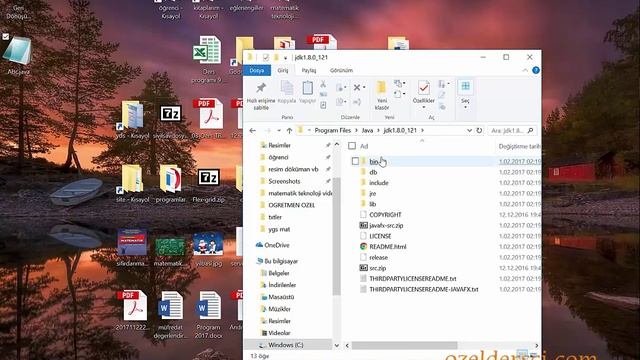Switch to the Giriş ribbon tab
This screenshot has width=640, height=360.
pyautogui.click(x=283, y=70)
